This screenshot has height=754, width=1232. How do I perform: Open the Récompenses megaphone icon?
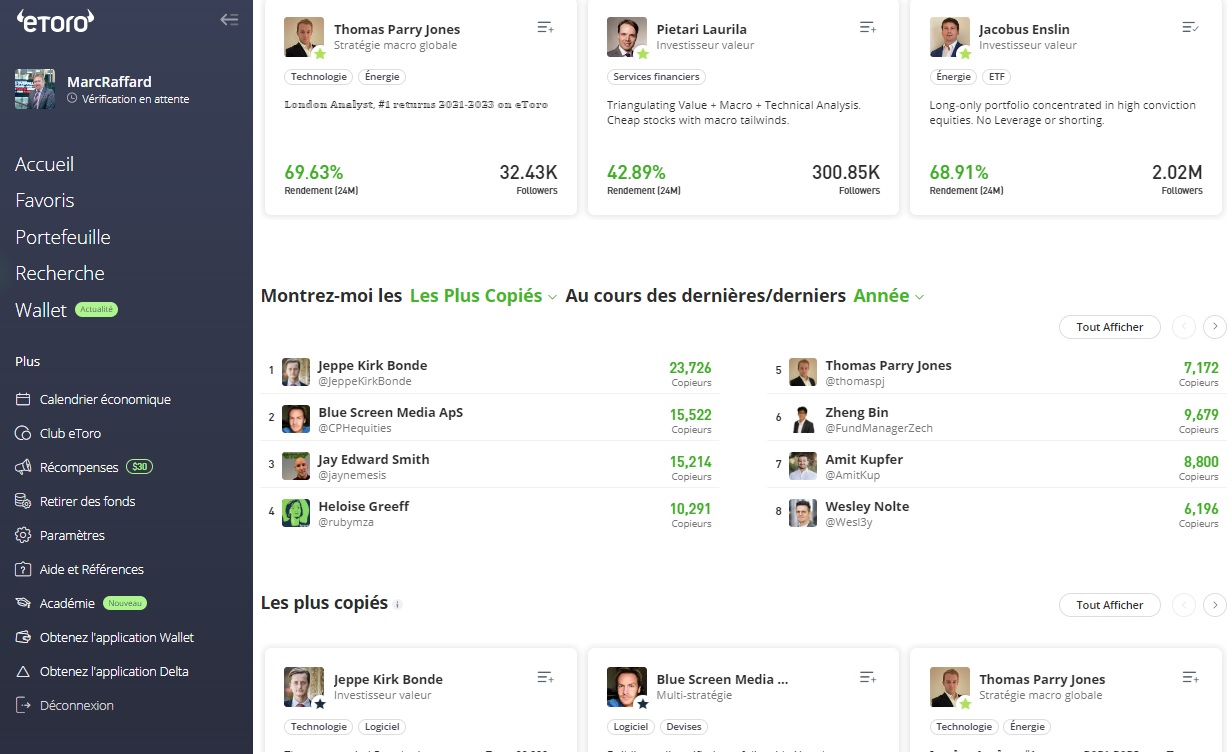(x=24, y=468)
